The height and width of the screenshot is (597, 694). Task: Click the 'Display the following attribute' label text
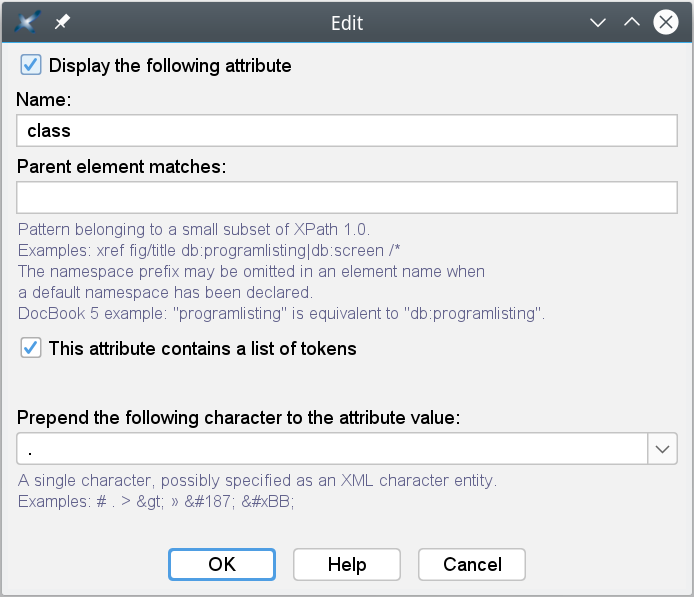(170, 65)
